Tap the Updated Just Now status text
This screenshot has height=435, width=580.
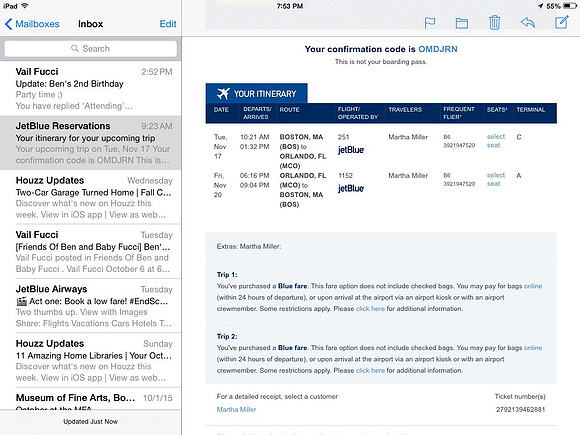(x=91, y=421)
